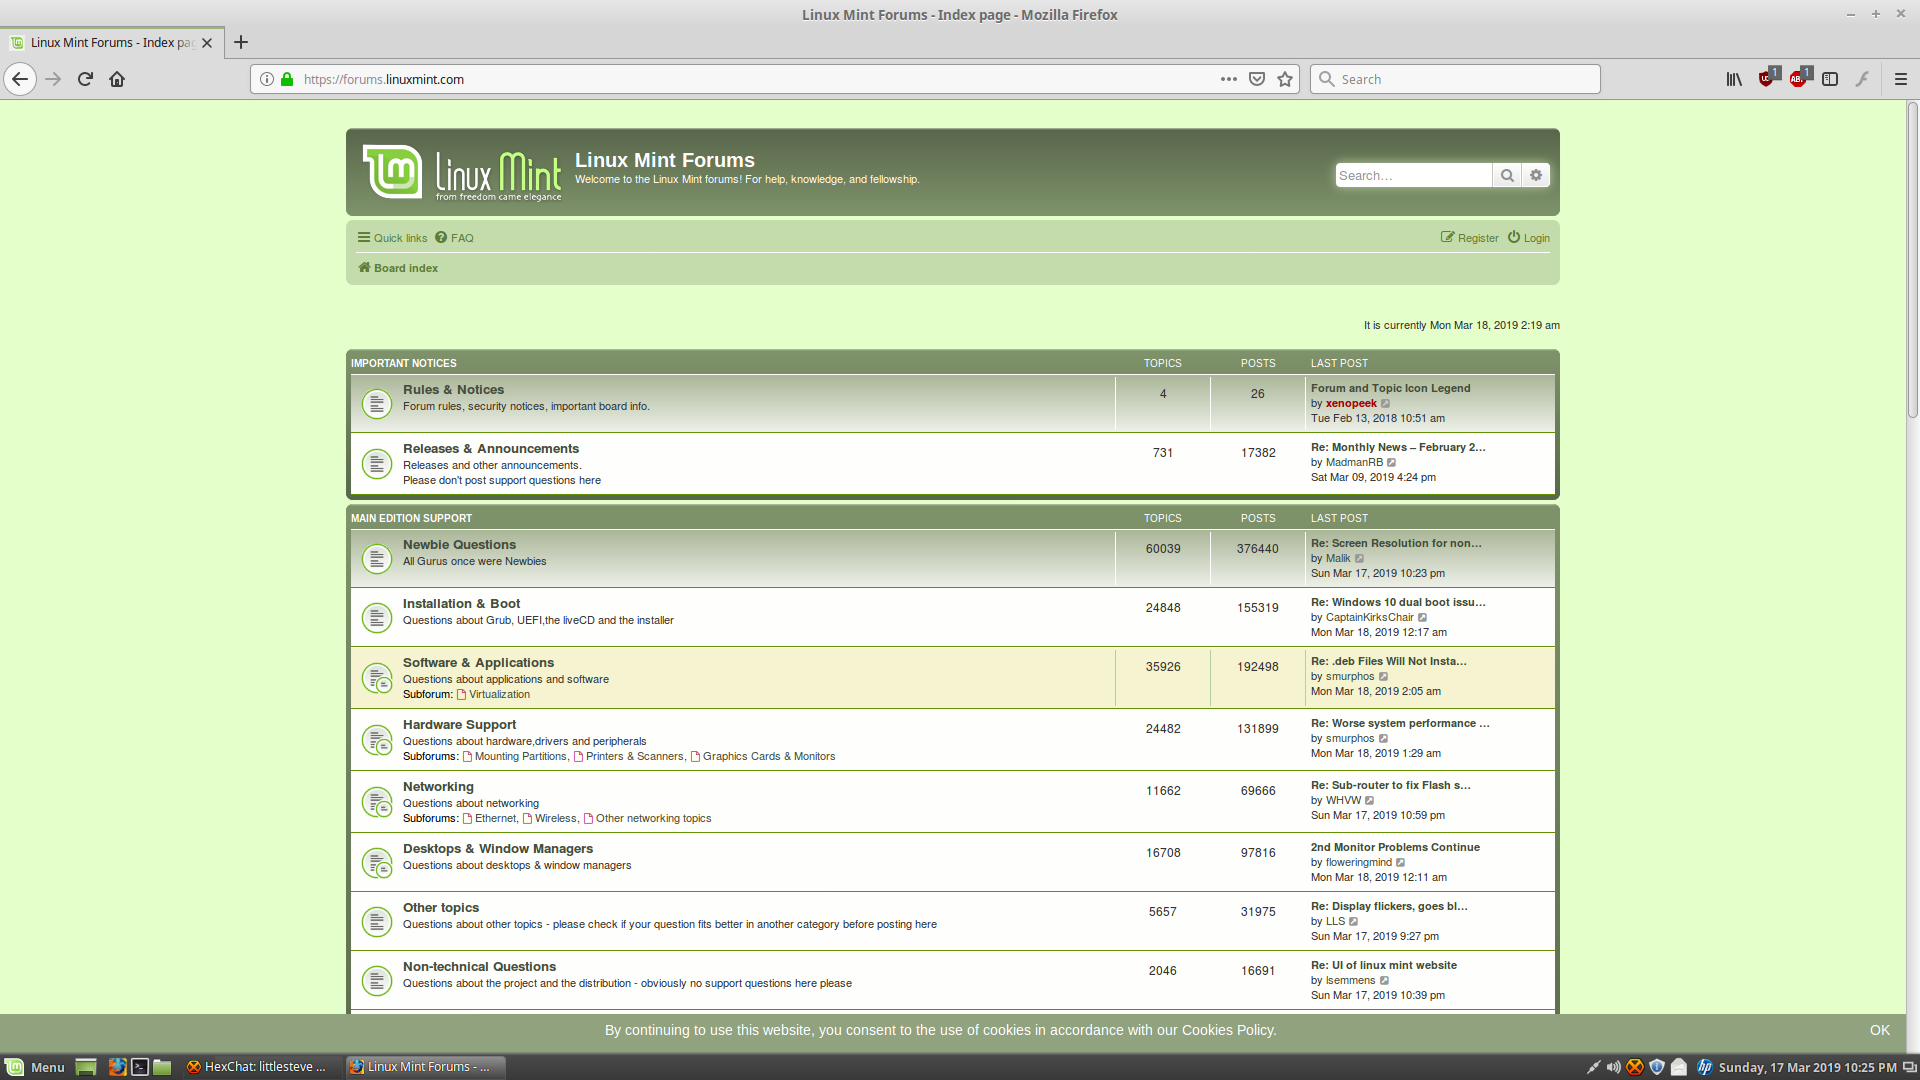This screenshot has width=1920, height=1080.
Task: Open last post 'Forum and Topic Icon Legend'
Action: [1390, 389]
